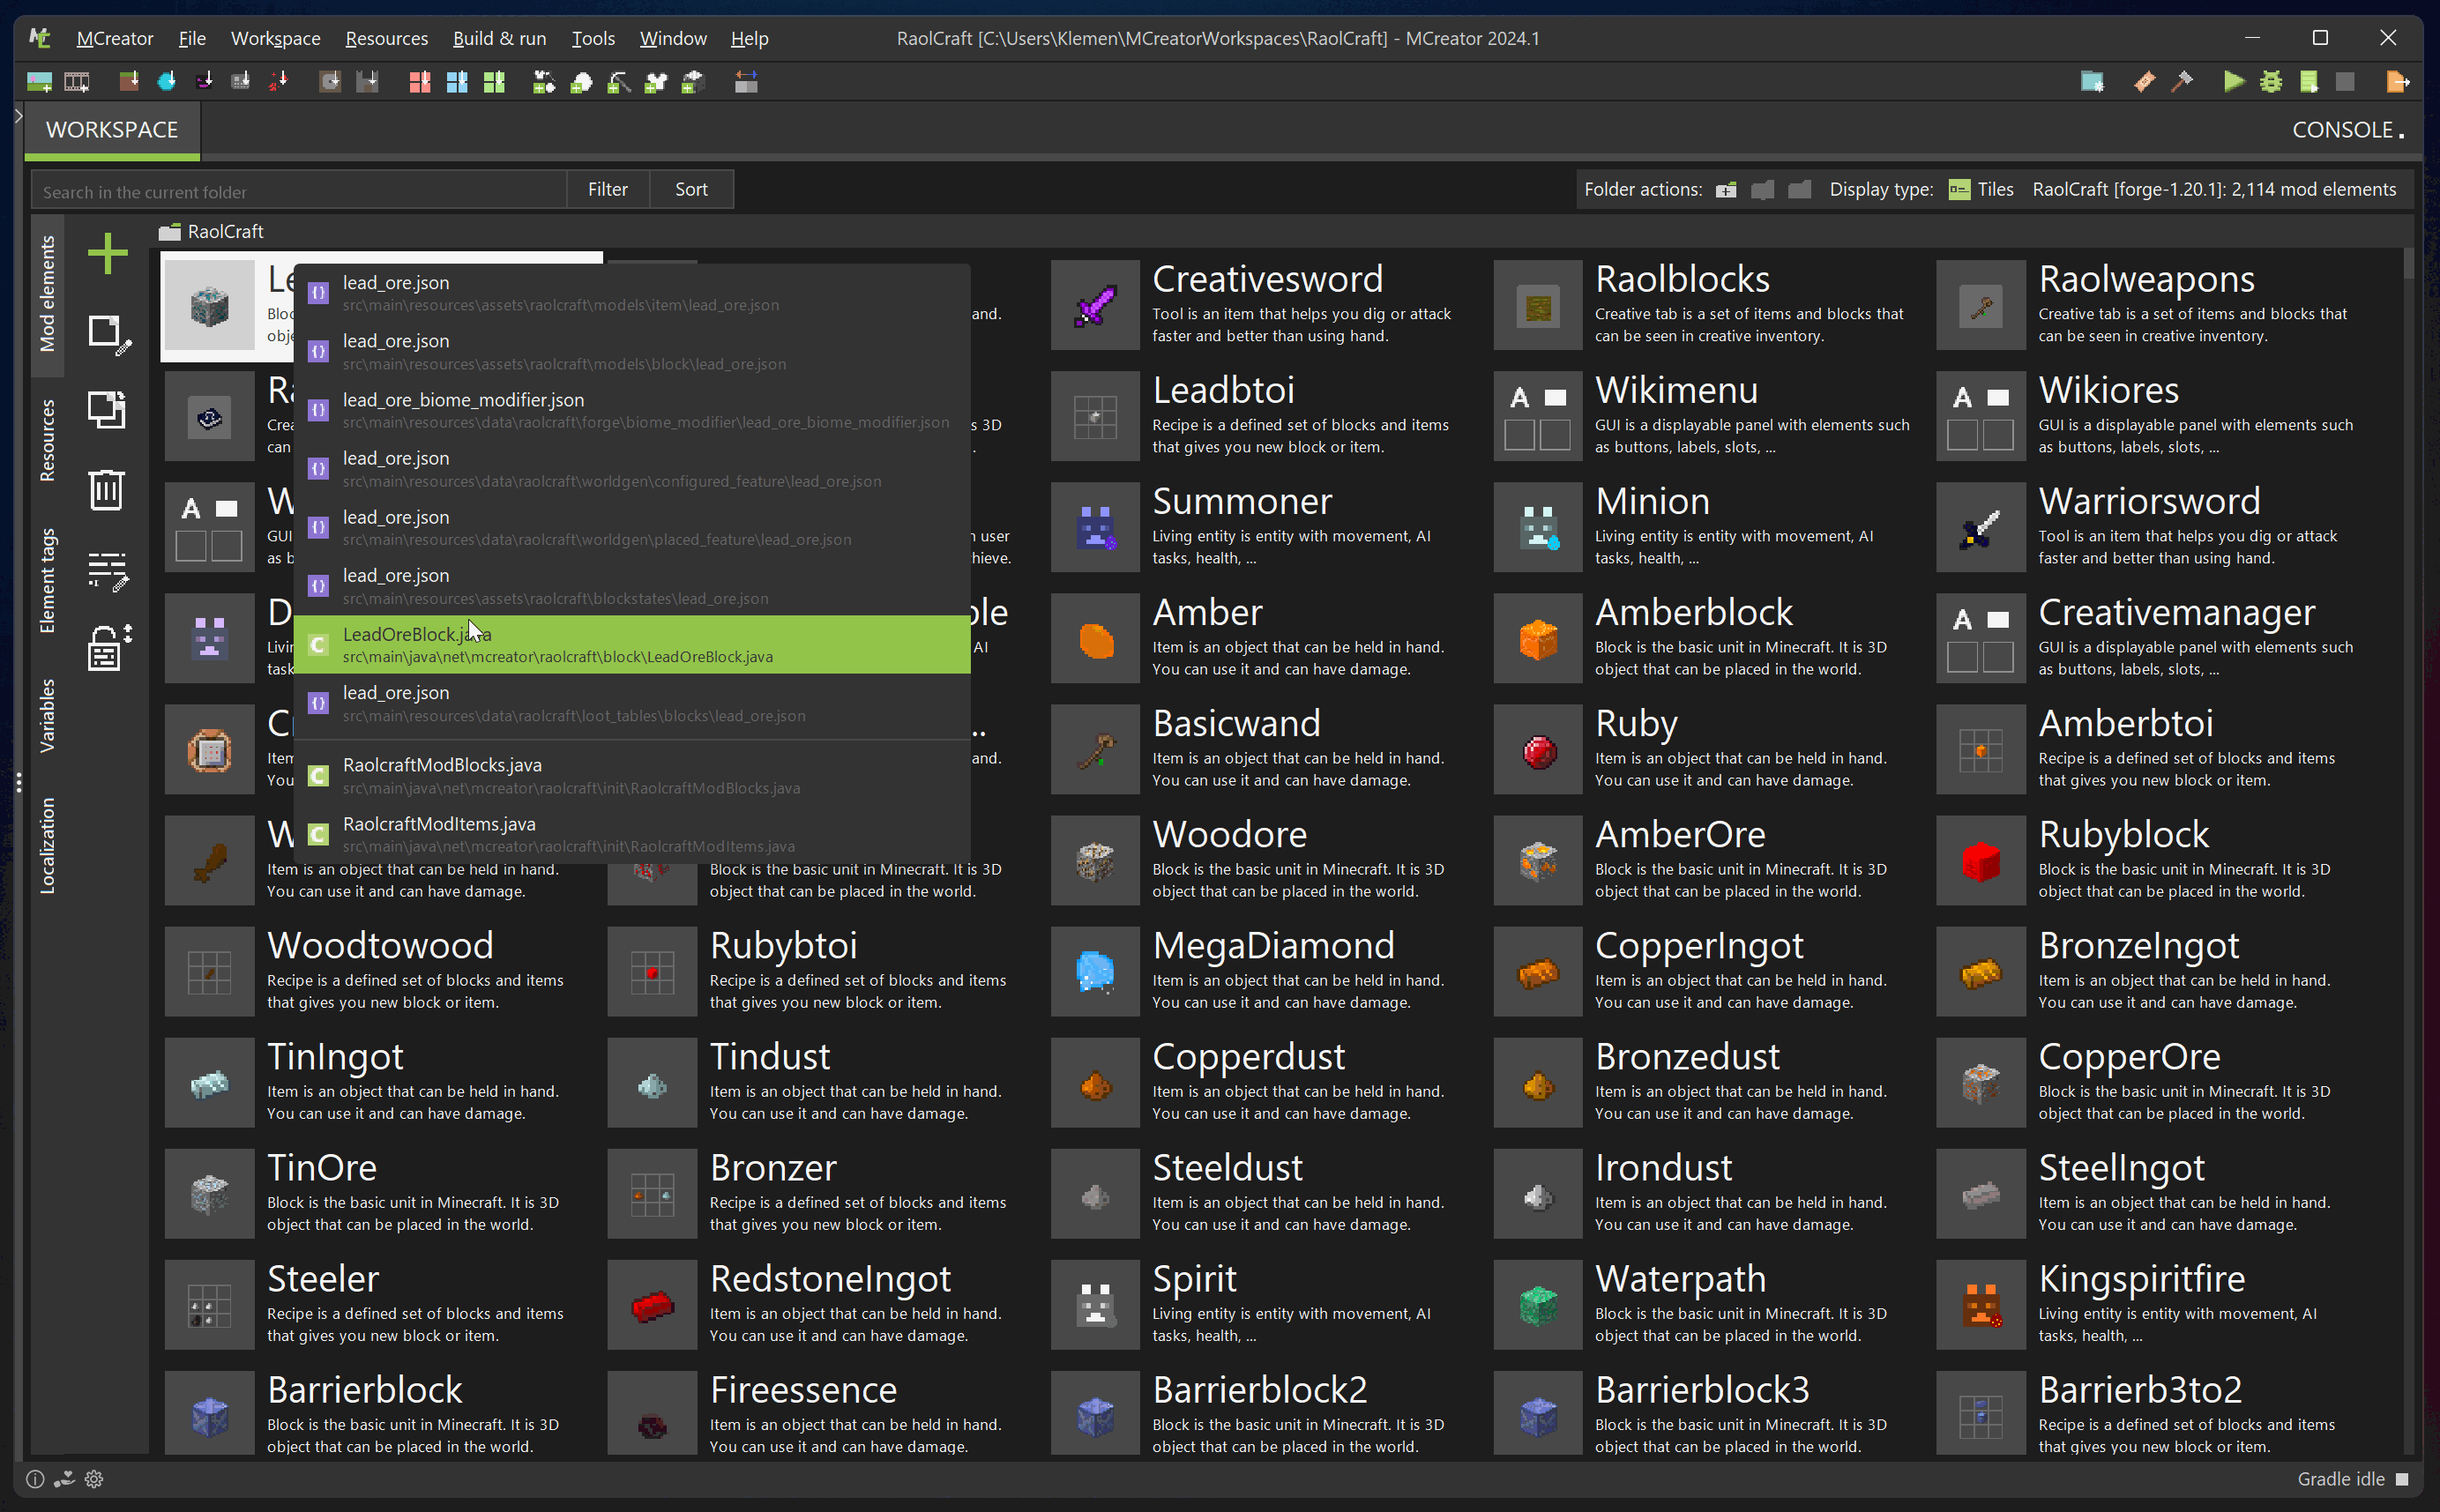Select the Ruby item tile
The image size is (2440, 1512).
(x=1708, y=749)
